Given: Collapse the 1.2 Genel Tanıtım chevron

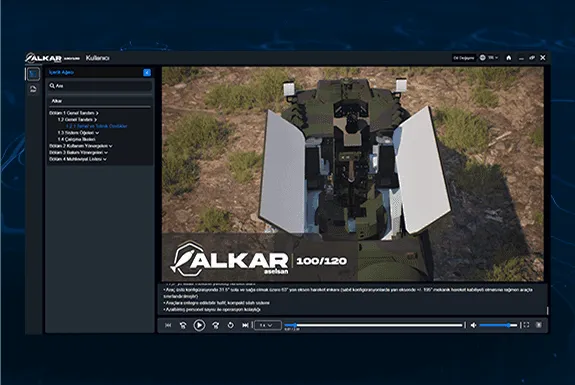Looking at the screenshot, I should 95,120.
